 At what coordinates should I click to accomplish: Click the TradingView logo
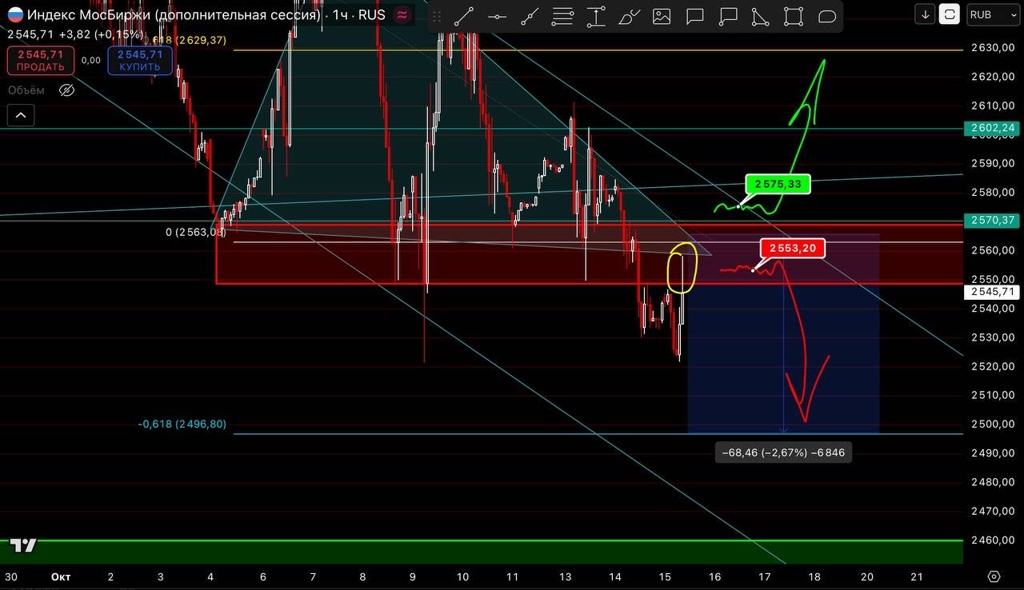coord(23,545)
